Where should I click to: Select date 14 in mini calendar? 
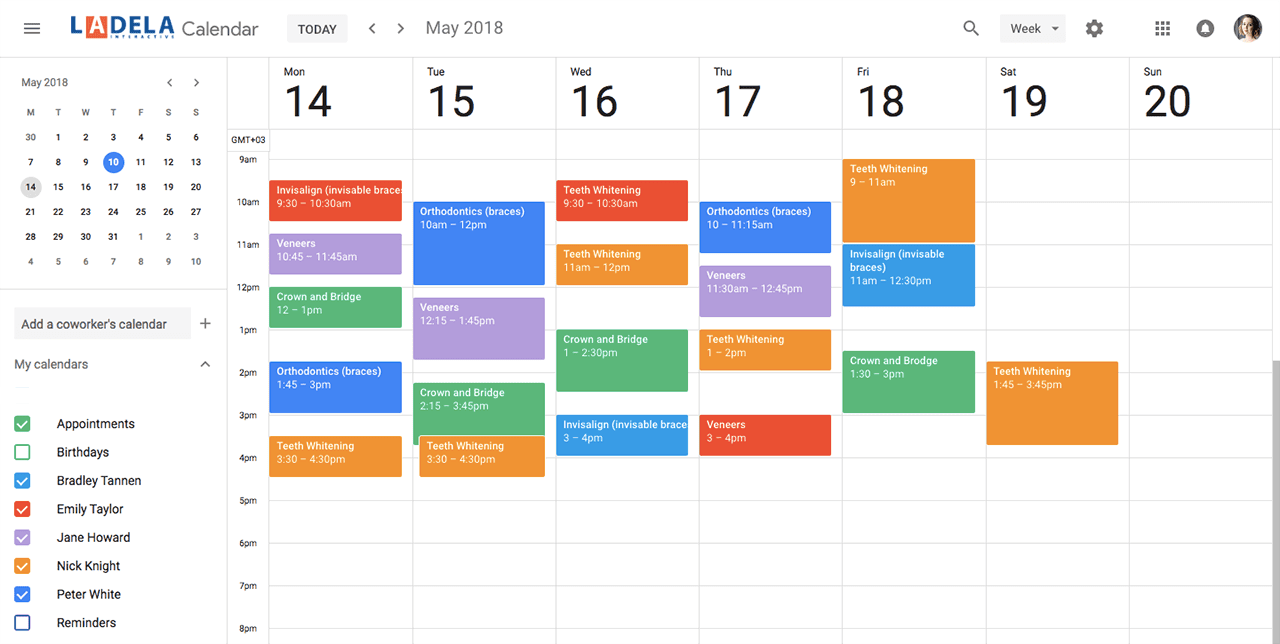31,187
